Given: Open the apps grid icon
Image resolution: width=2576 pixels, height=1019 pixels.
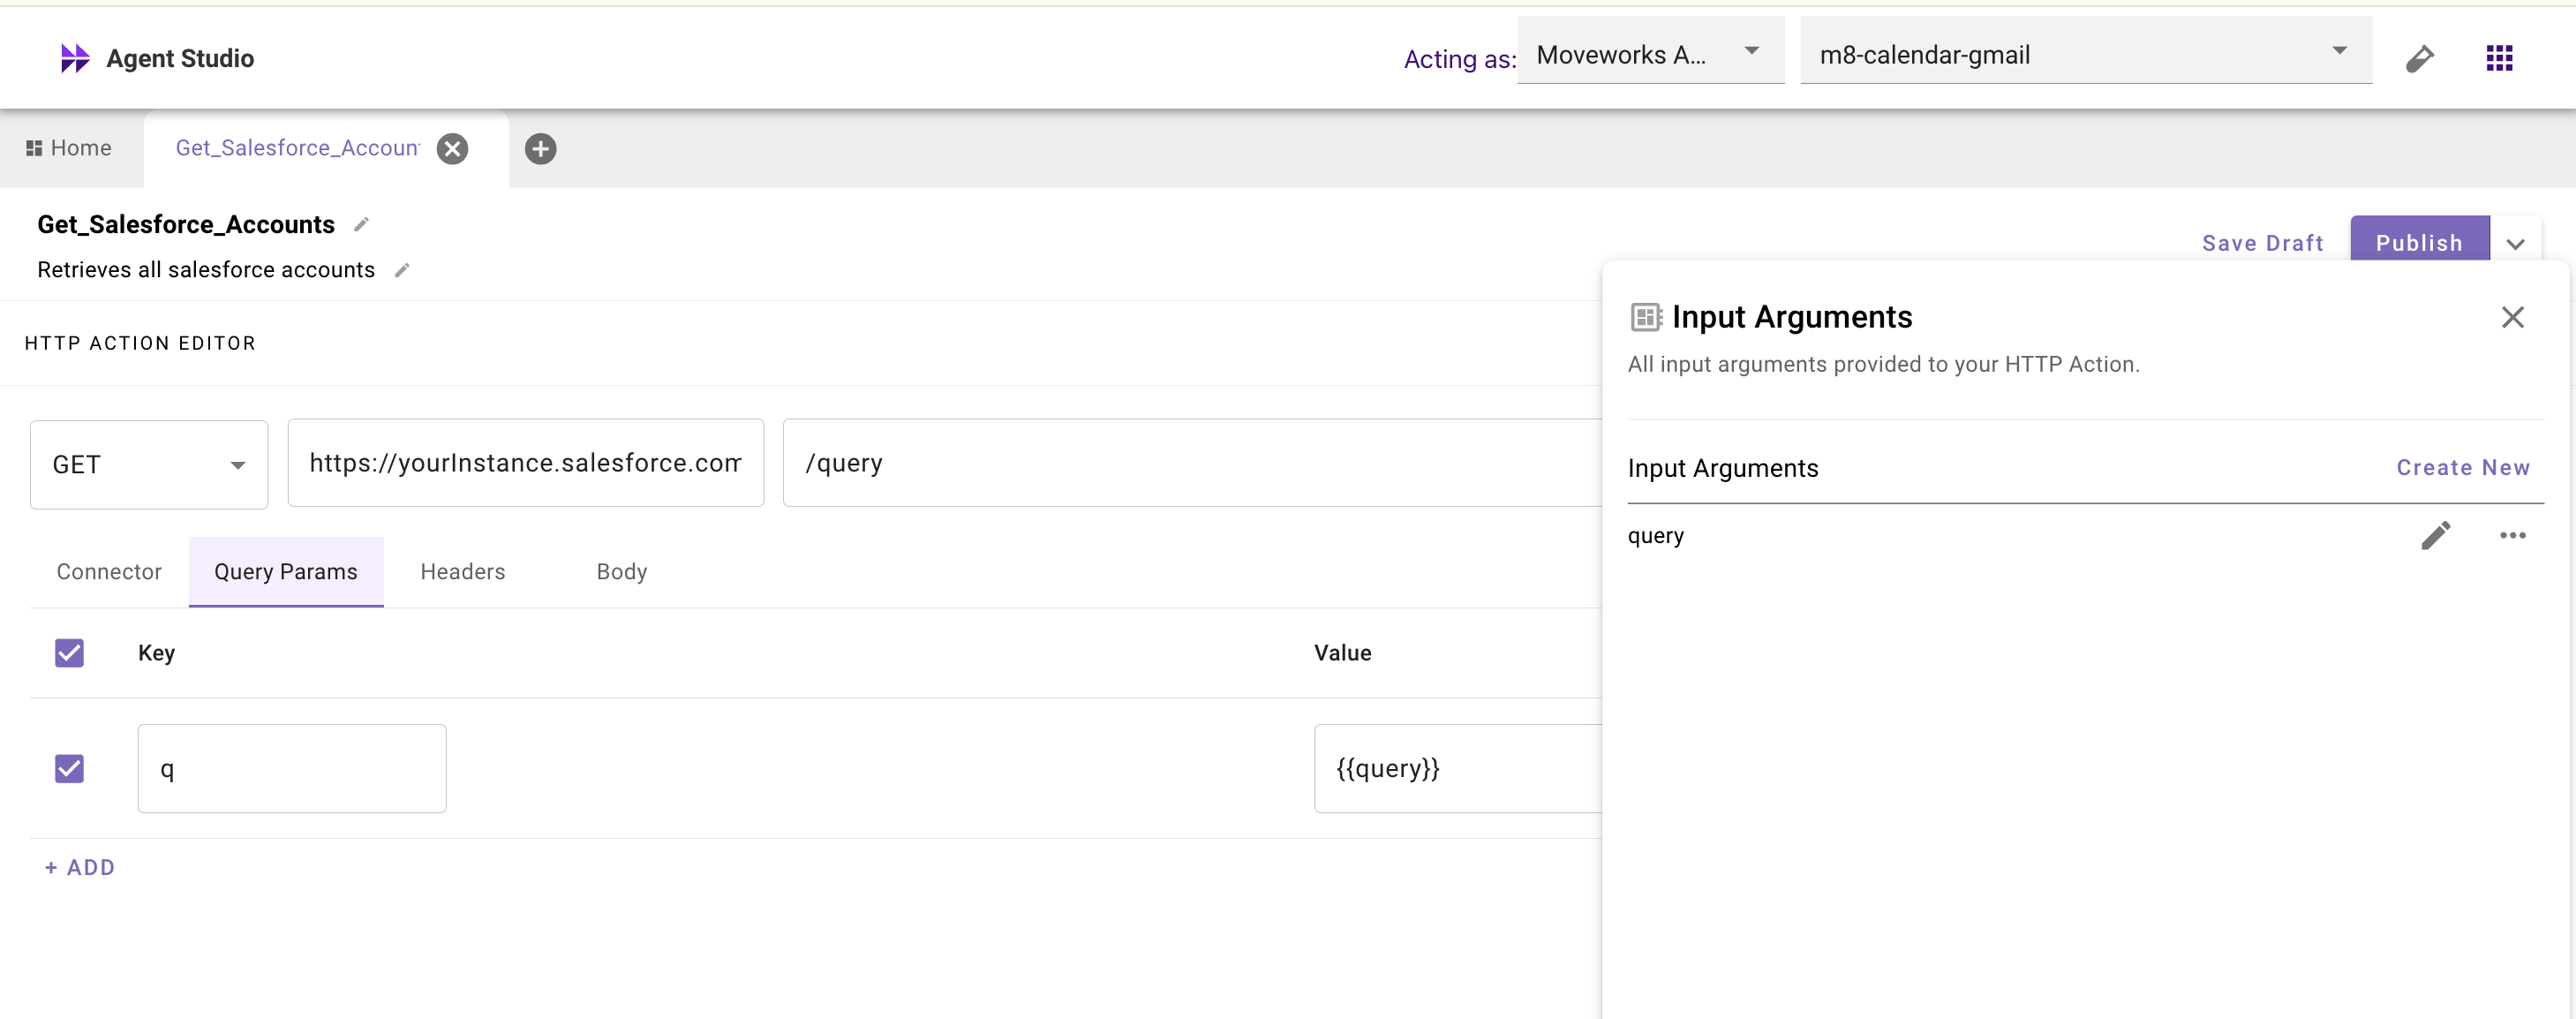Looking at the screenshot, I should tap(2499, 58).
